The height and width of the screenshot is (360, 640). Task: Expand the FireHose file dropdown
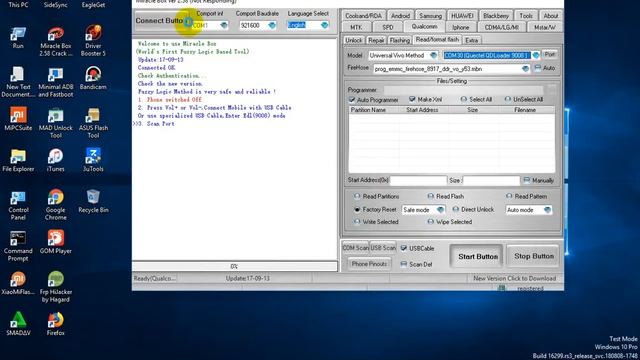(x=525, y=69)
